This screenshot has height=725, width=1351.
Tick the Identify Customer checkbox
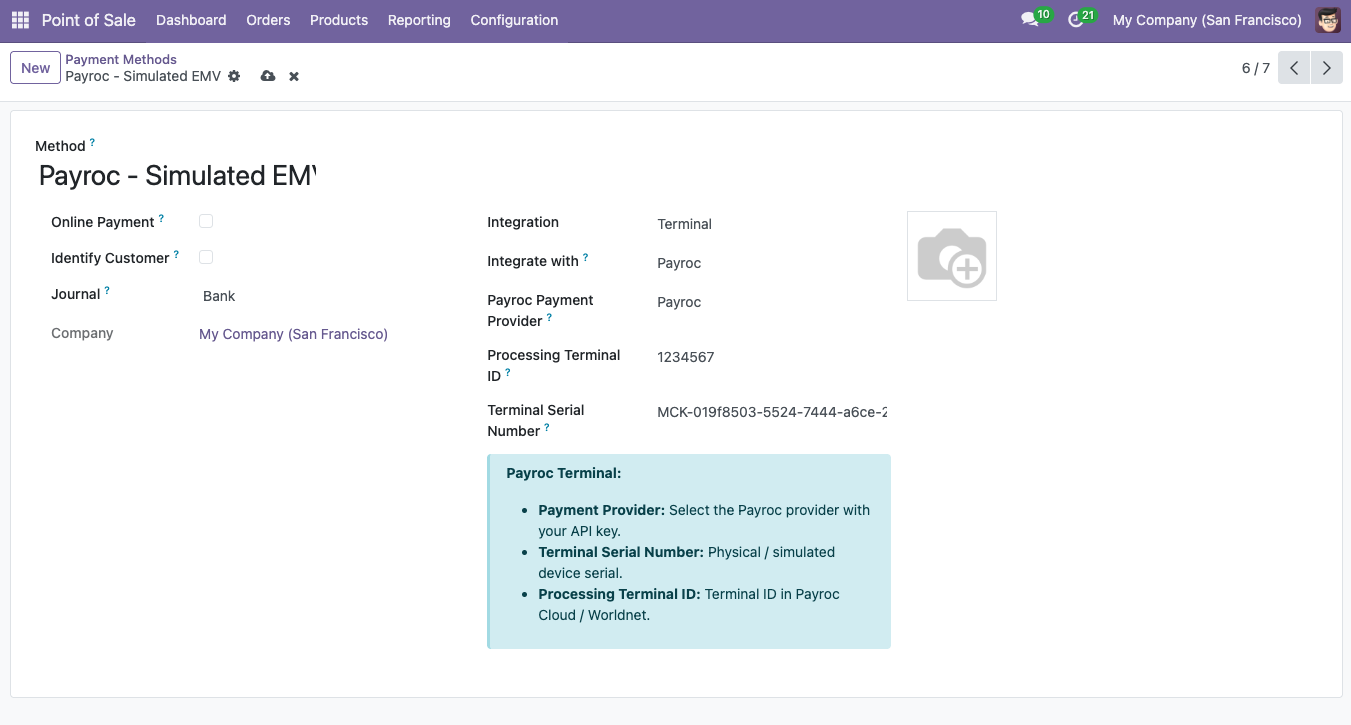click(206, 257)
